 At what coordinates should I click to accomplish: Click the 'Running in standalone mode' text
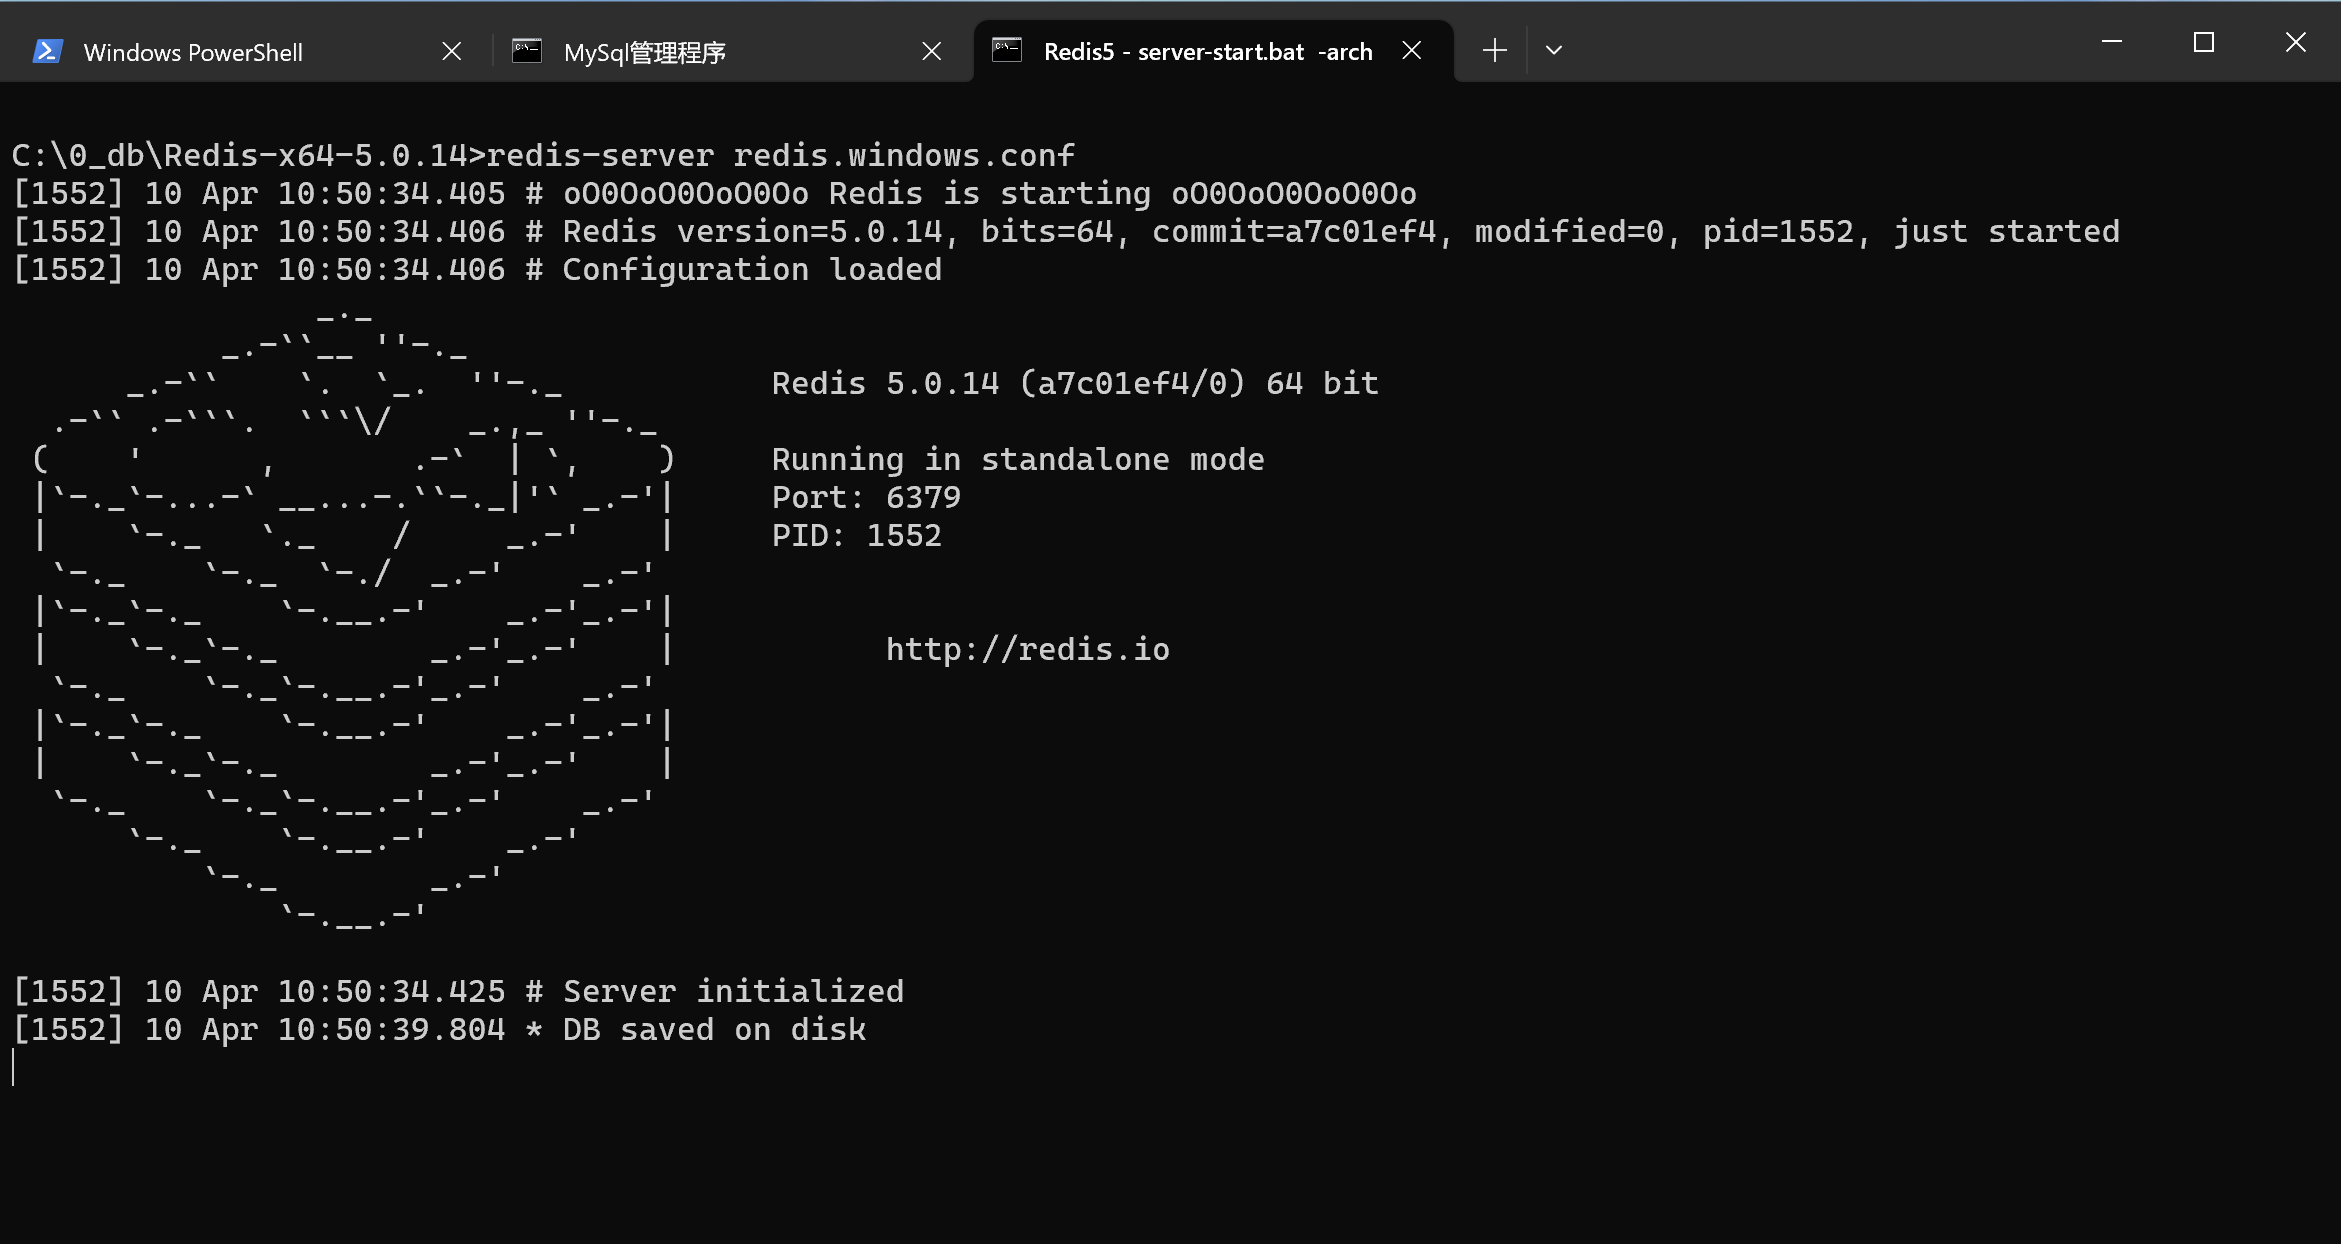click(1018, 460)
